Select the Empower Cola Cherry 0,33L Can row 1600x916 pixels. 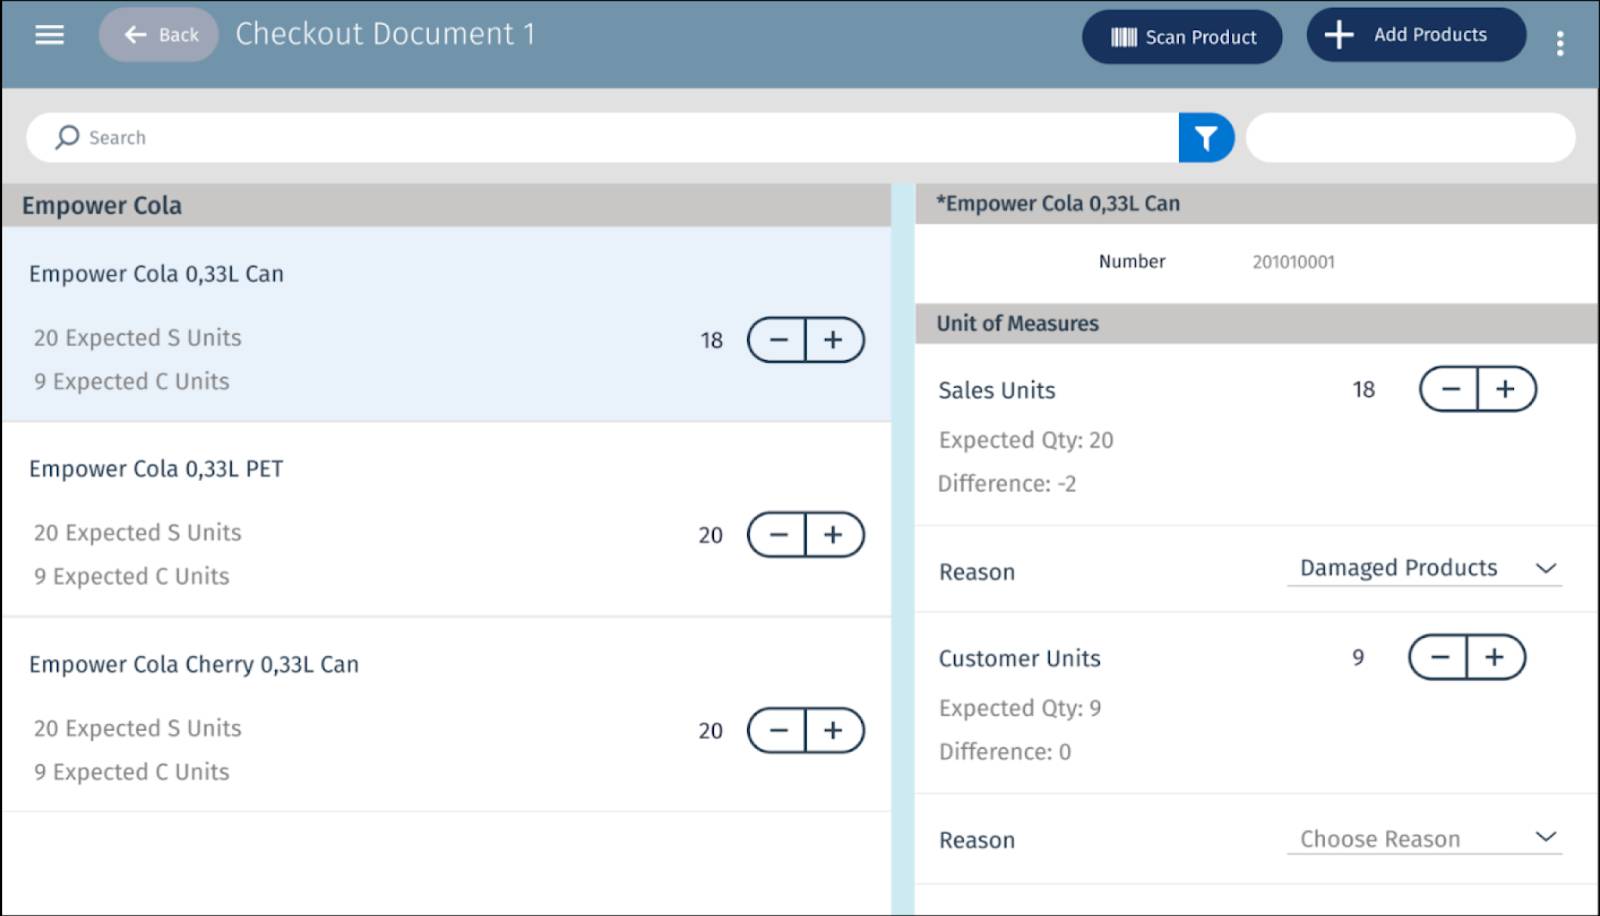446,714
